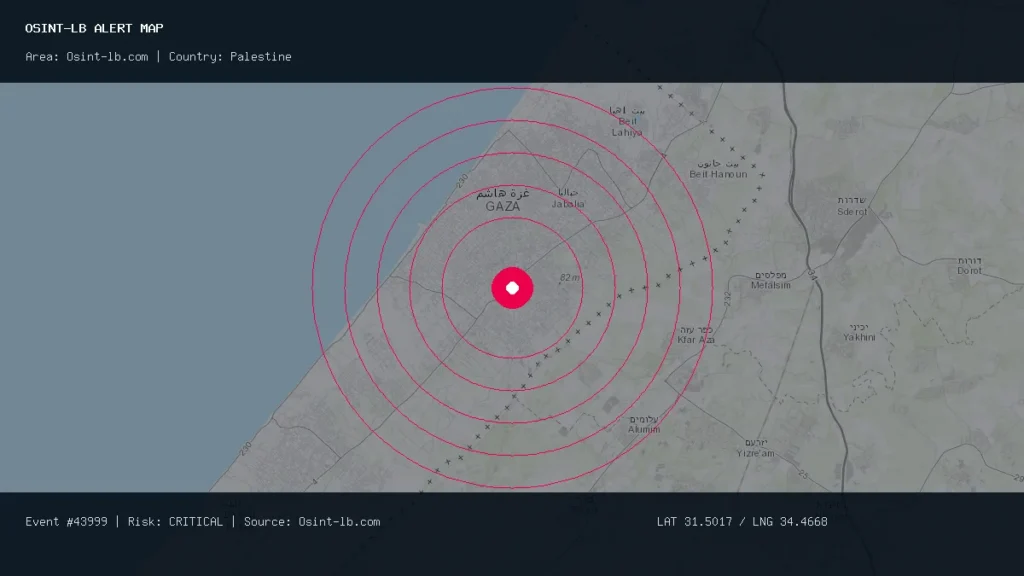Click the Dorot map label

click(x=969, y=266)
